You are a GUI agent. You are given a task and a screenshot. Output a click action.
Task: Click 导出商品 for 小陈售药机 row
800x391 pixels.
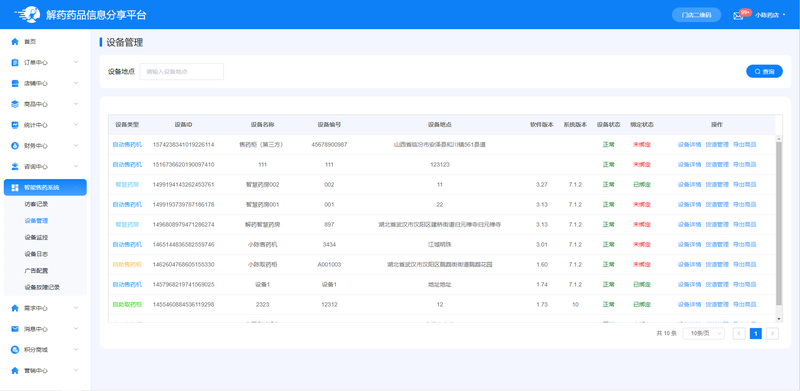click(x=744, y=245)
